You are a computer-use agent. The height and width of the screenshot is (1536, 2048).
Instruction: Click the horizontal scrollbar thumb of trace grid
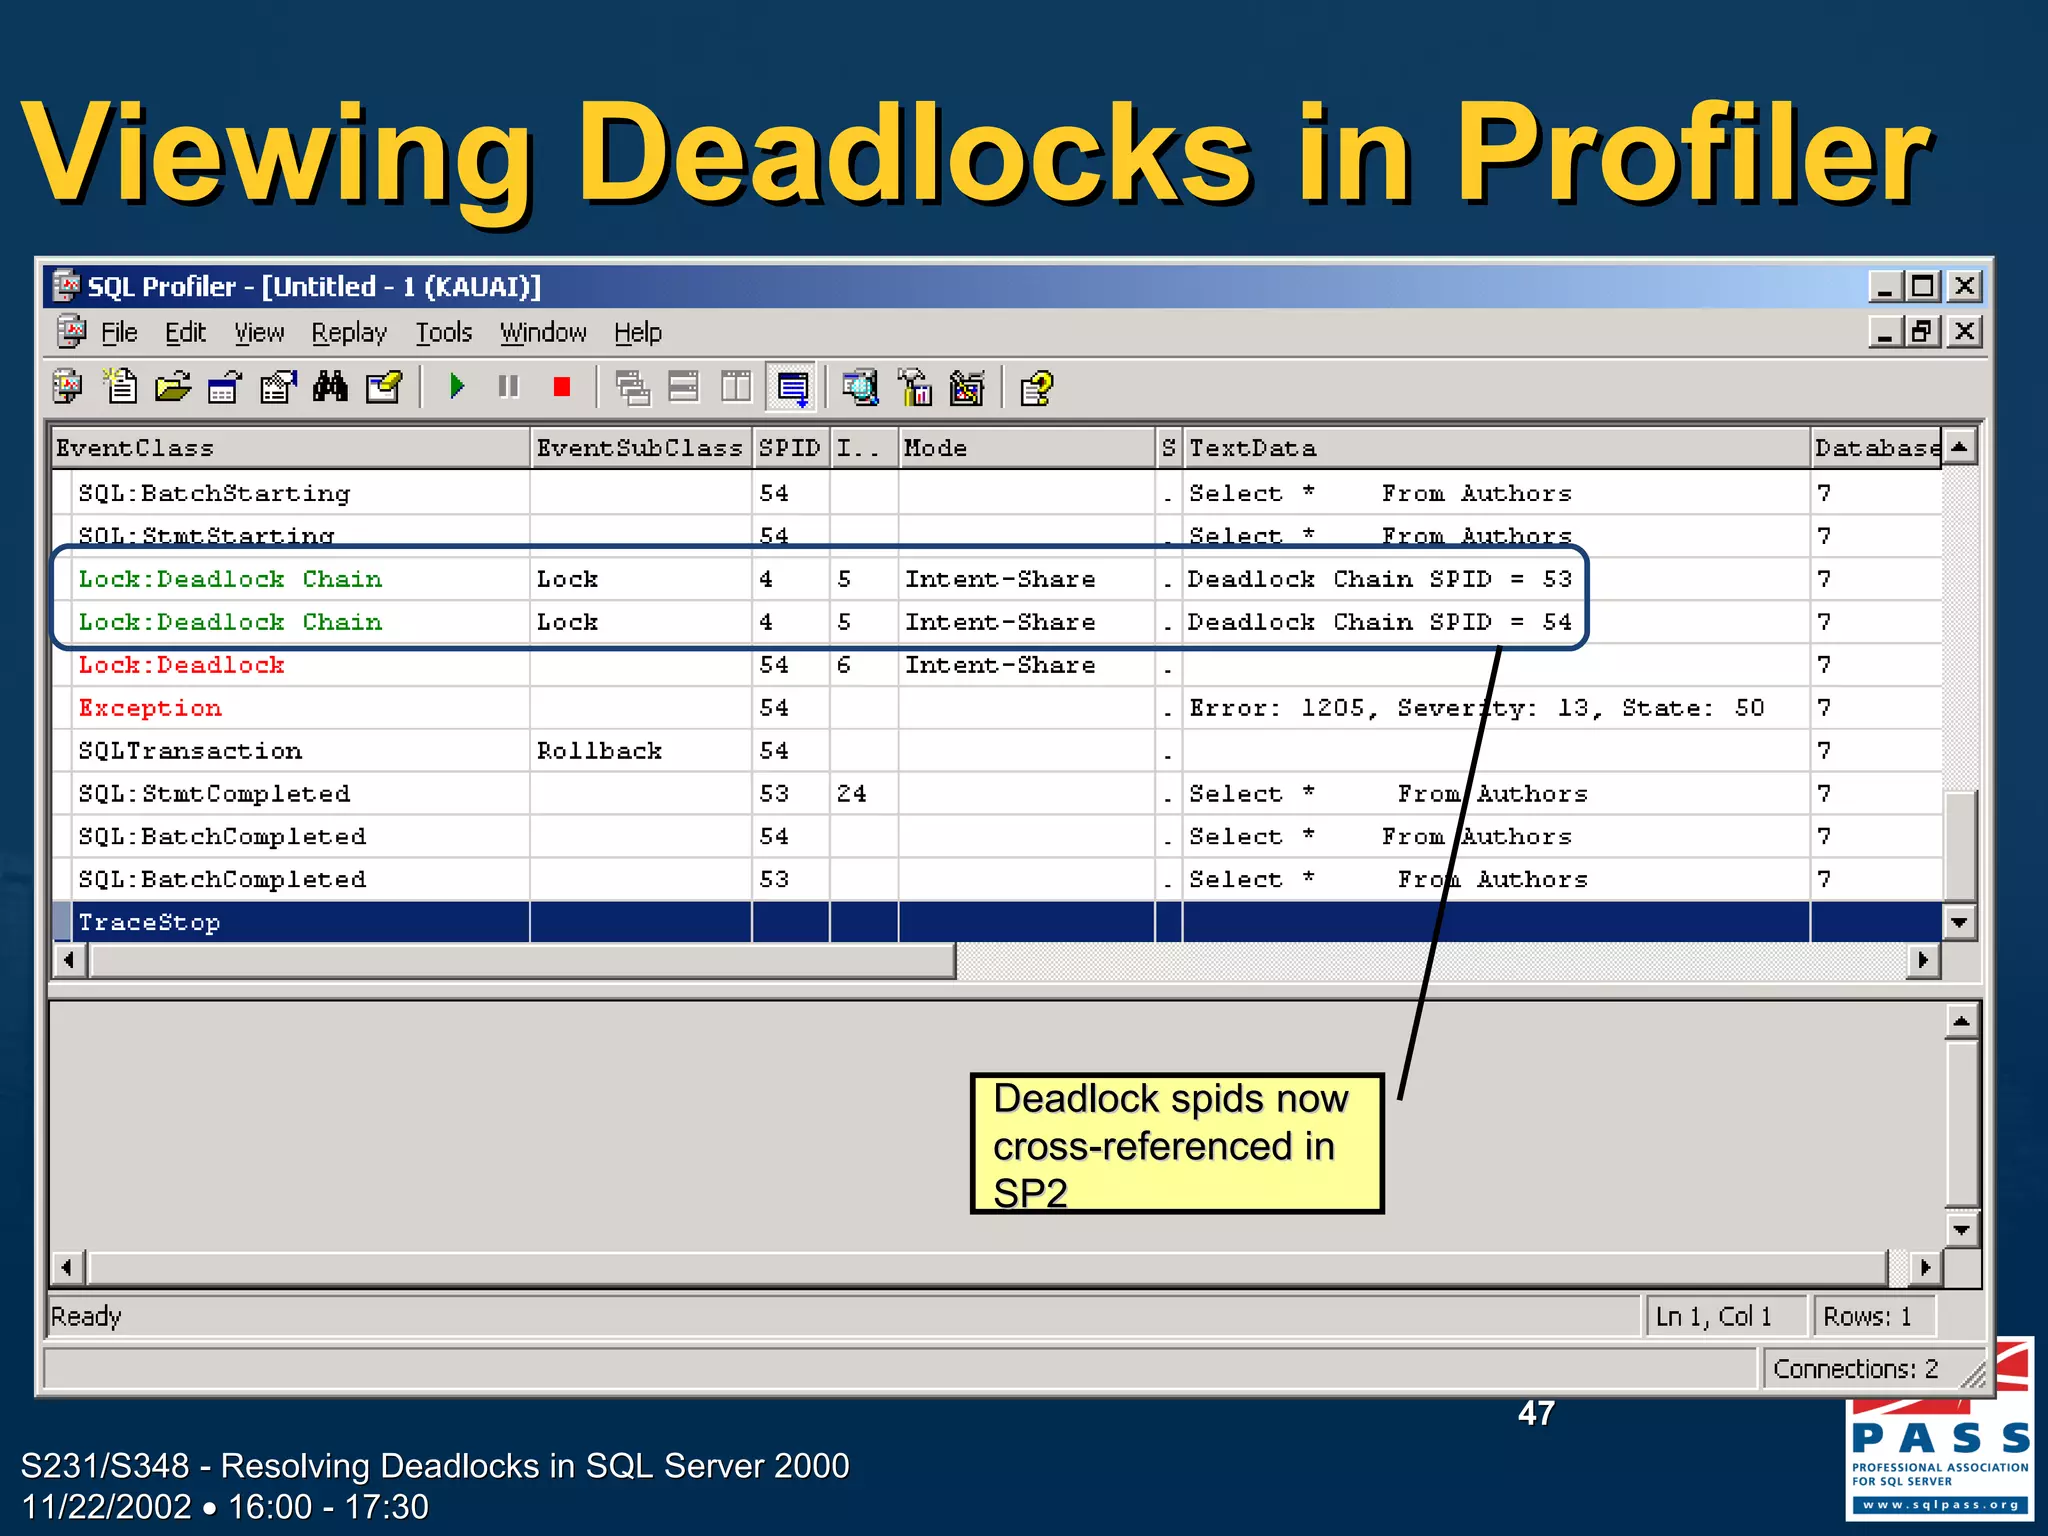pyautogui.click(x=520, y=961)
